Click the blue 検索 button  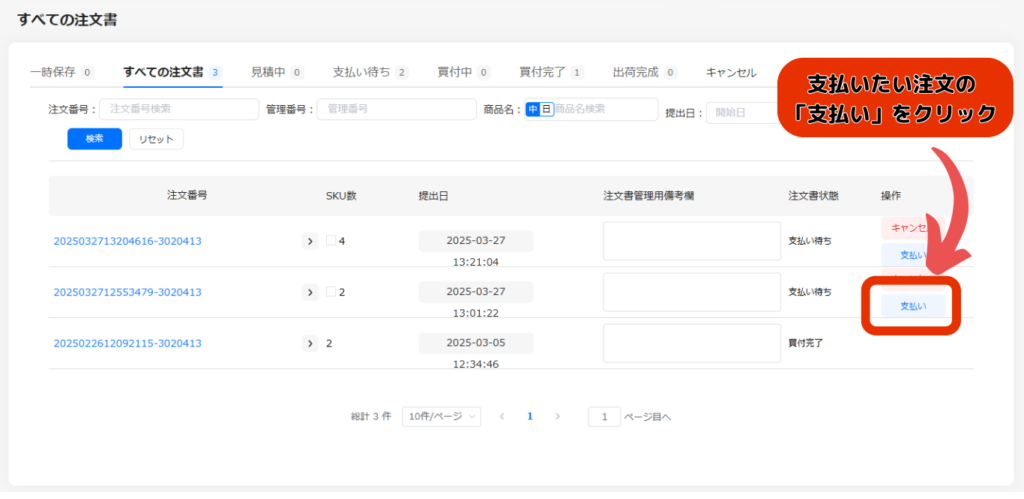(94, 139)
